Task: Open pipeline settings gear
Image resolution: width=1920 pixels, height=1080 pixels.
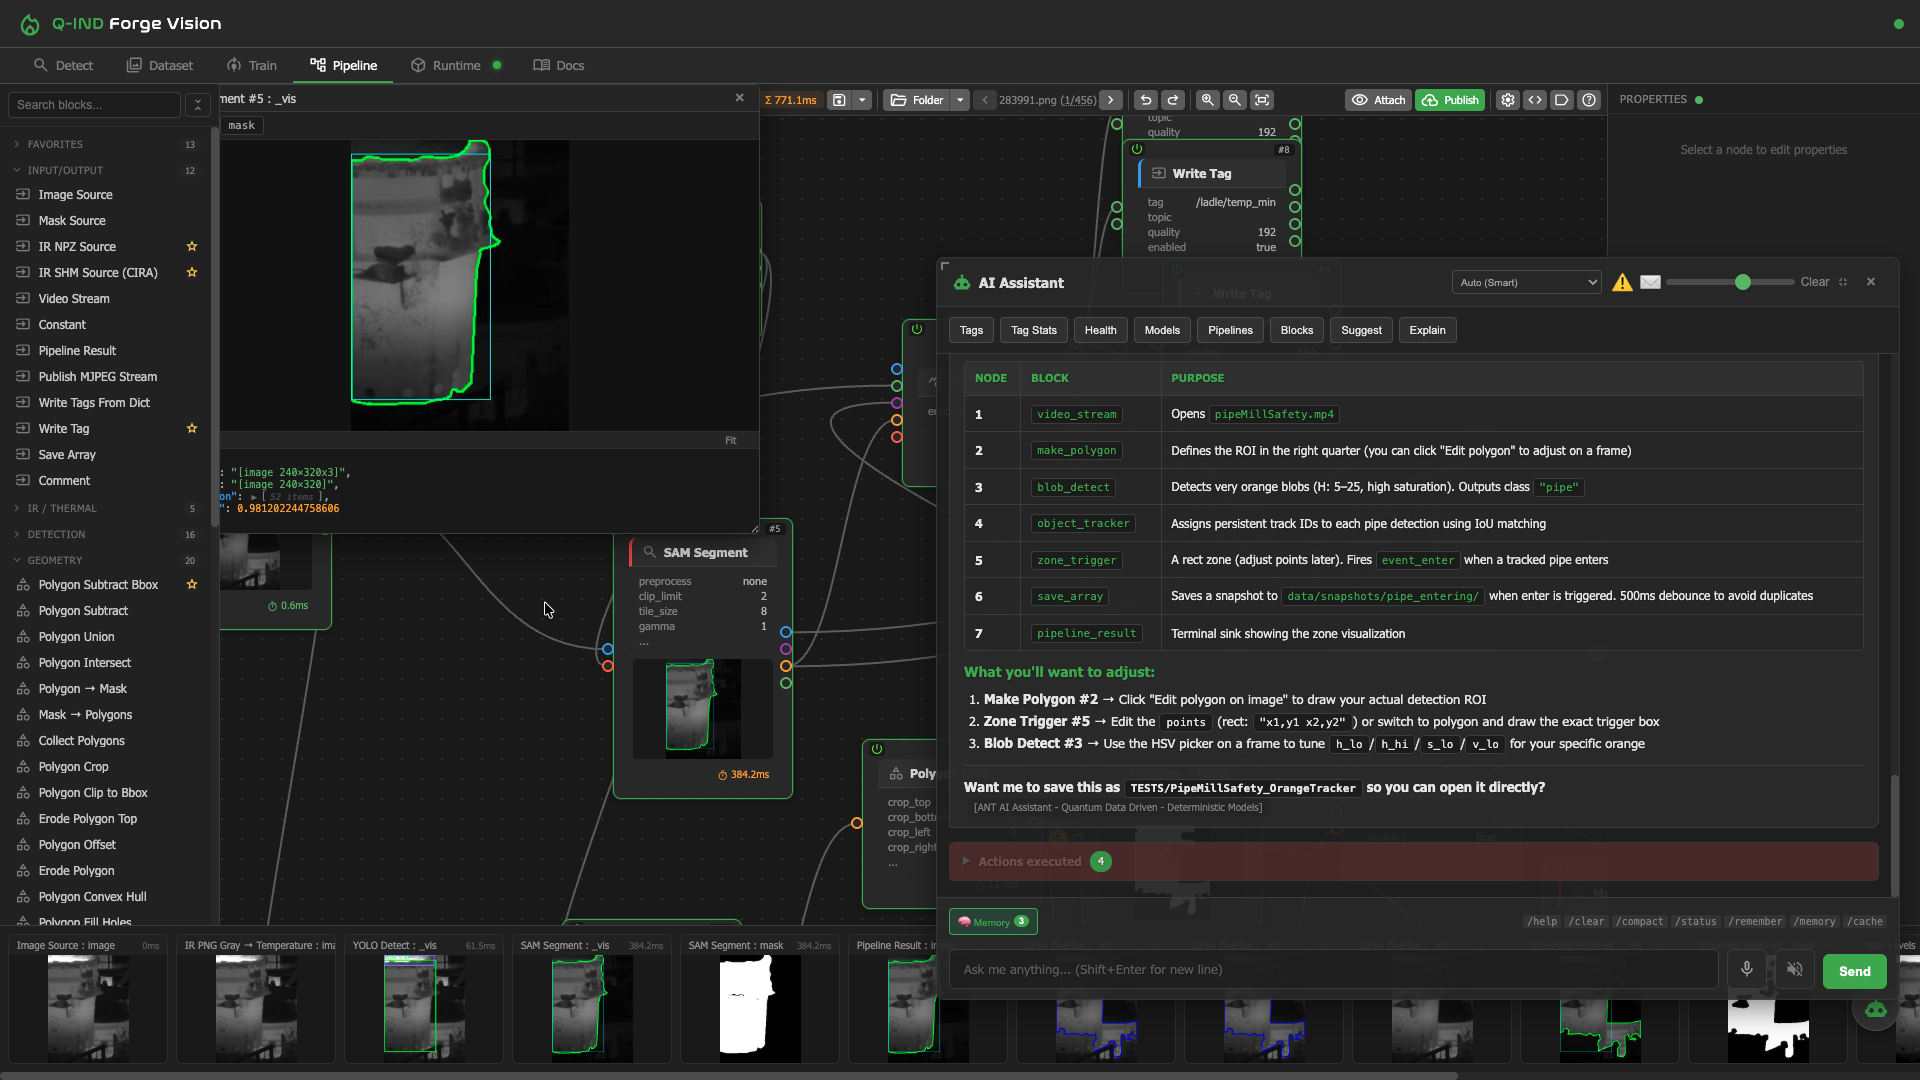Action: (1508, 100)
